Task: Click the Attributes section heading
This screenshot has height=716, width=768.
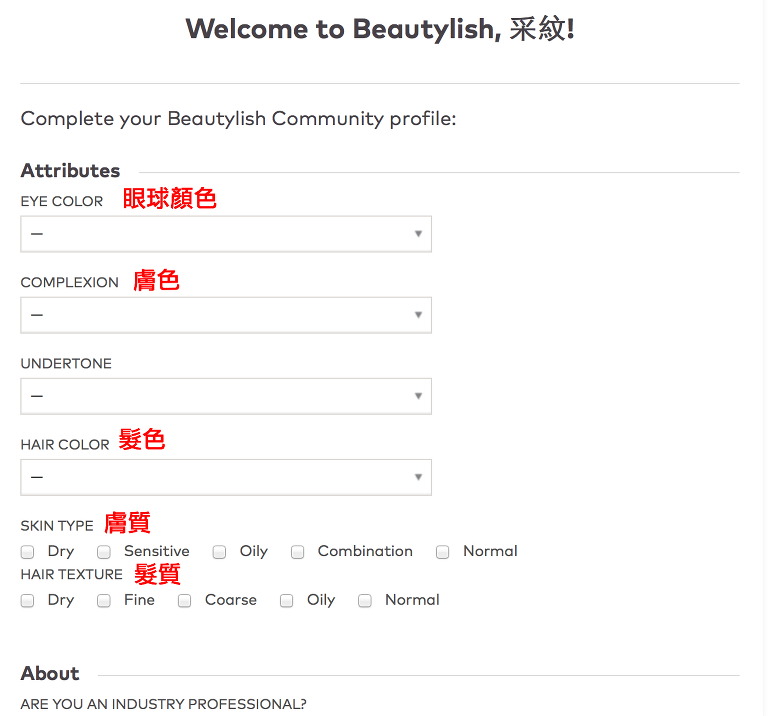Action: (x=70, y=170)
